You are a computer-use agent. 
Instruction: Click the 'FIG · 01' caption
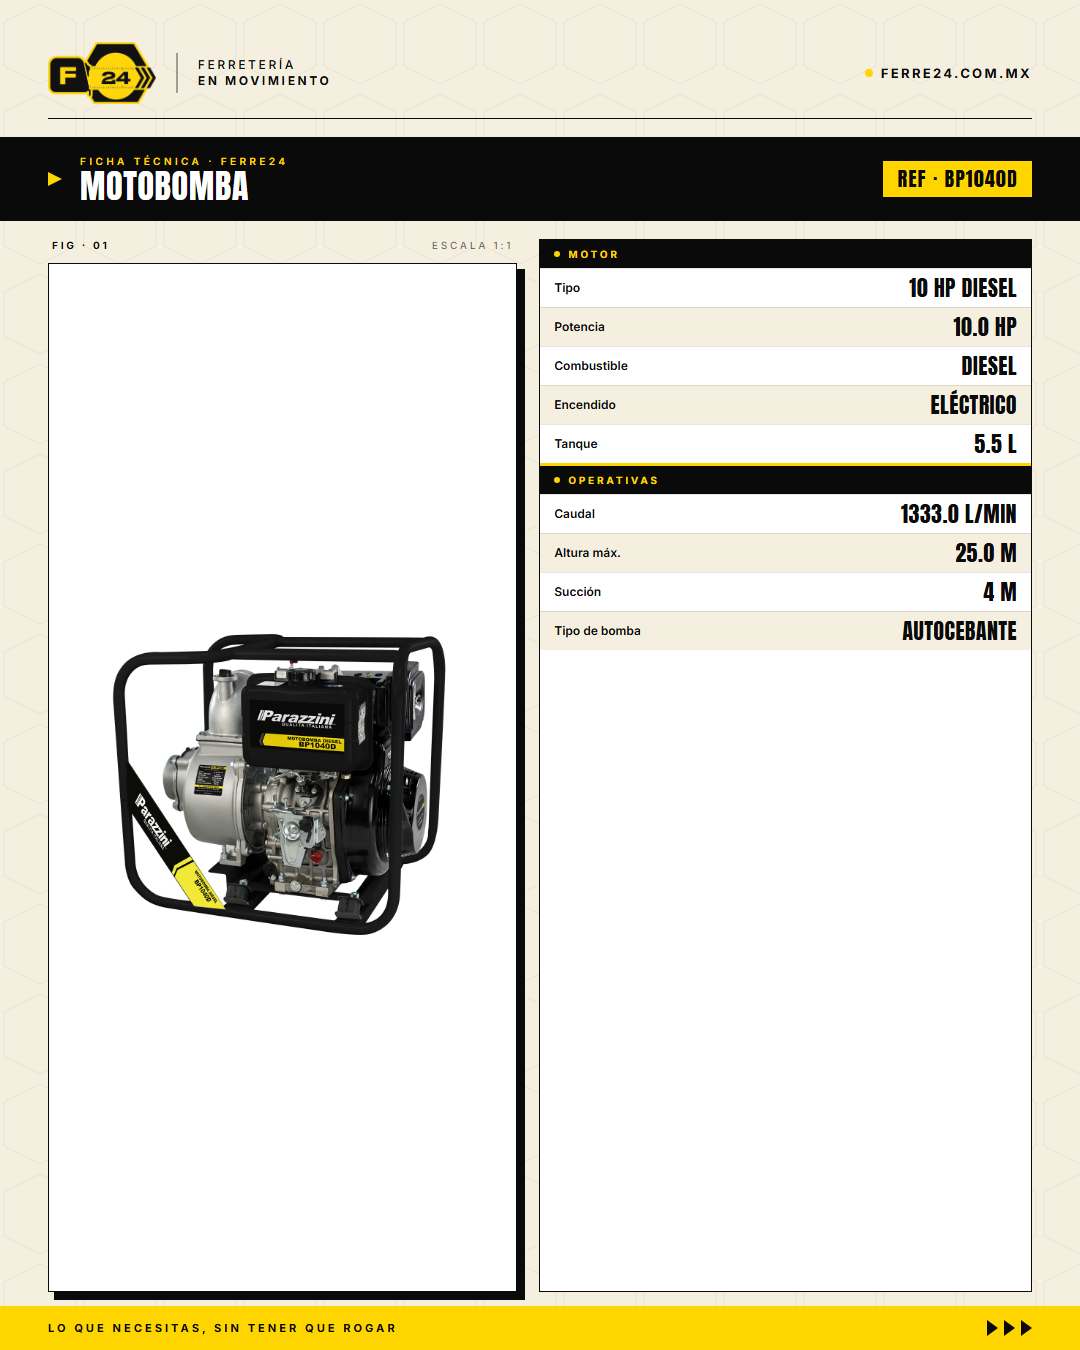[80, 245]
